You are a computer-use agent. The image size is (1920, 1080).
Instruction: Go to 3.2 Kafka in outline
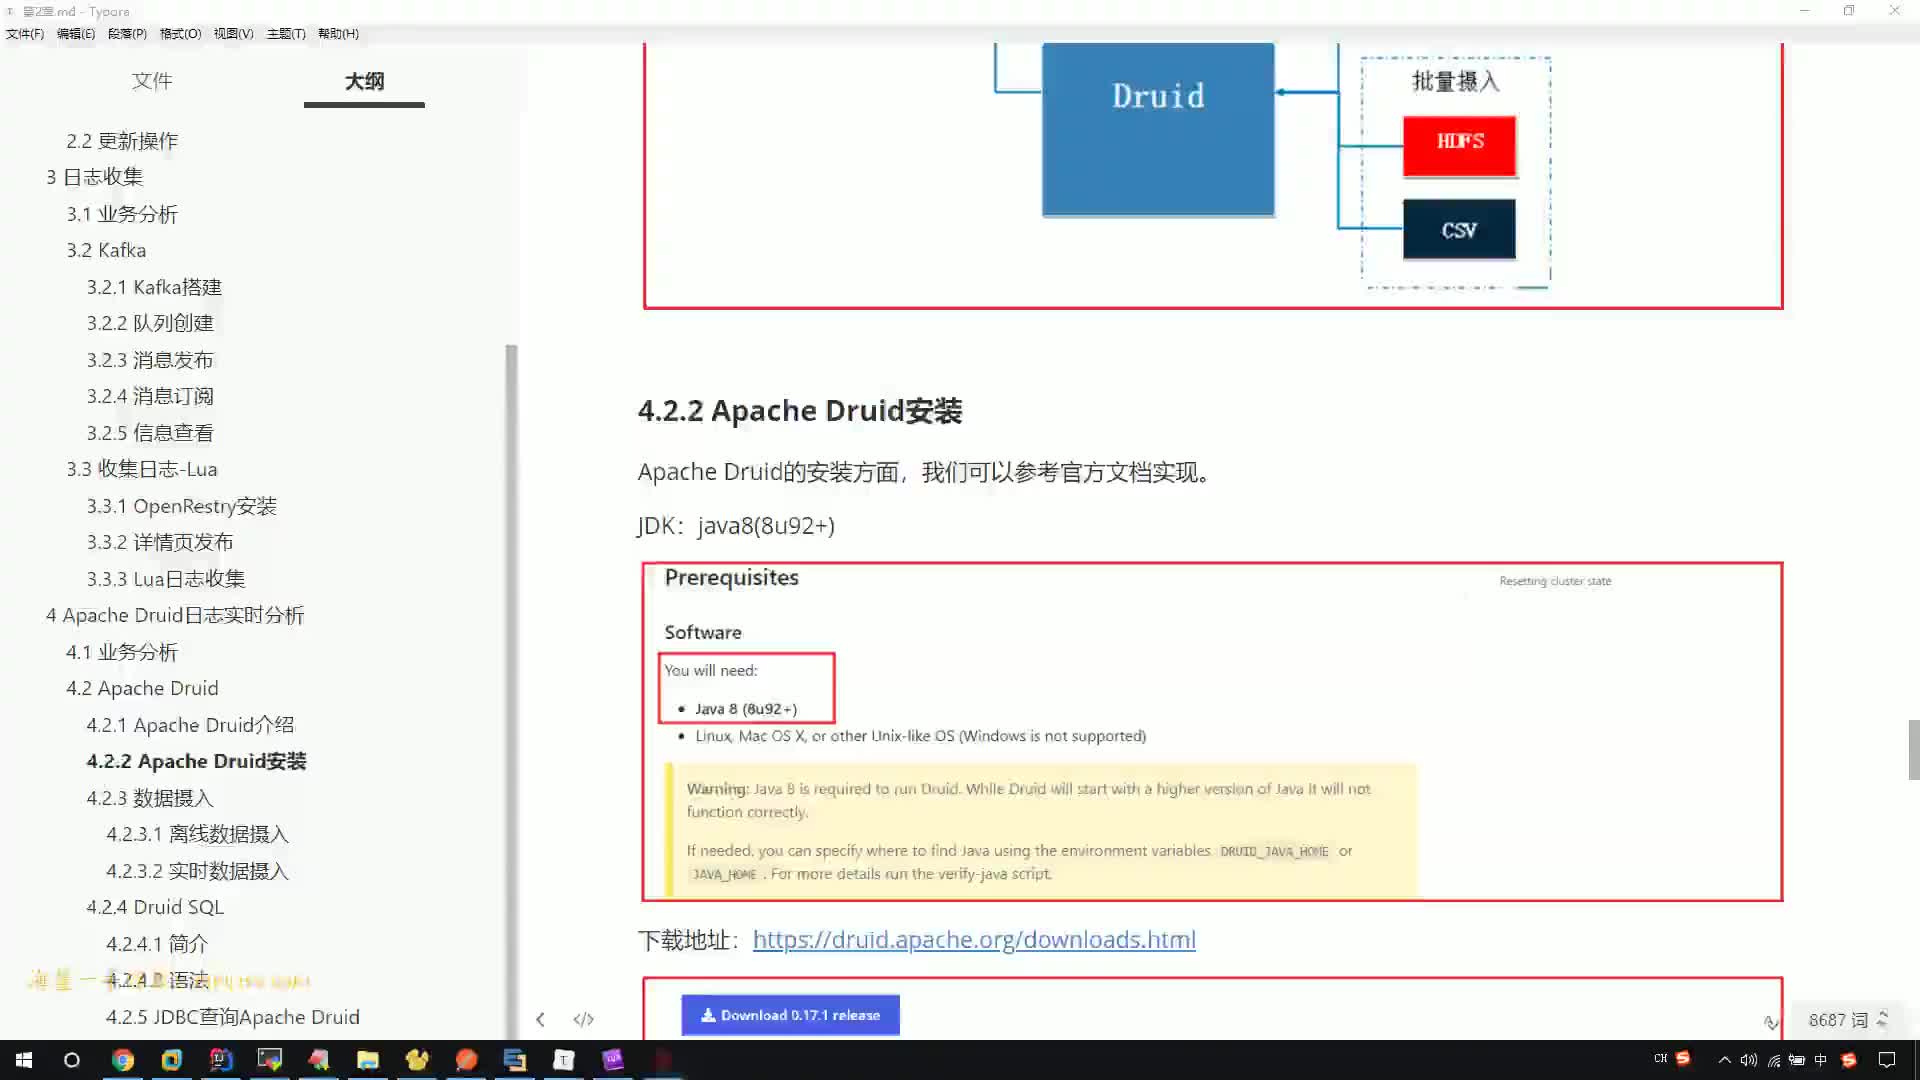[106, 250]
